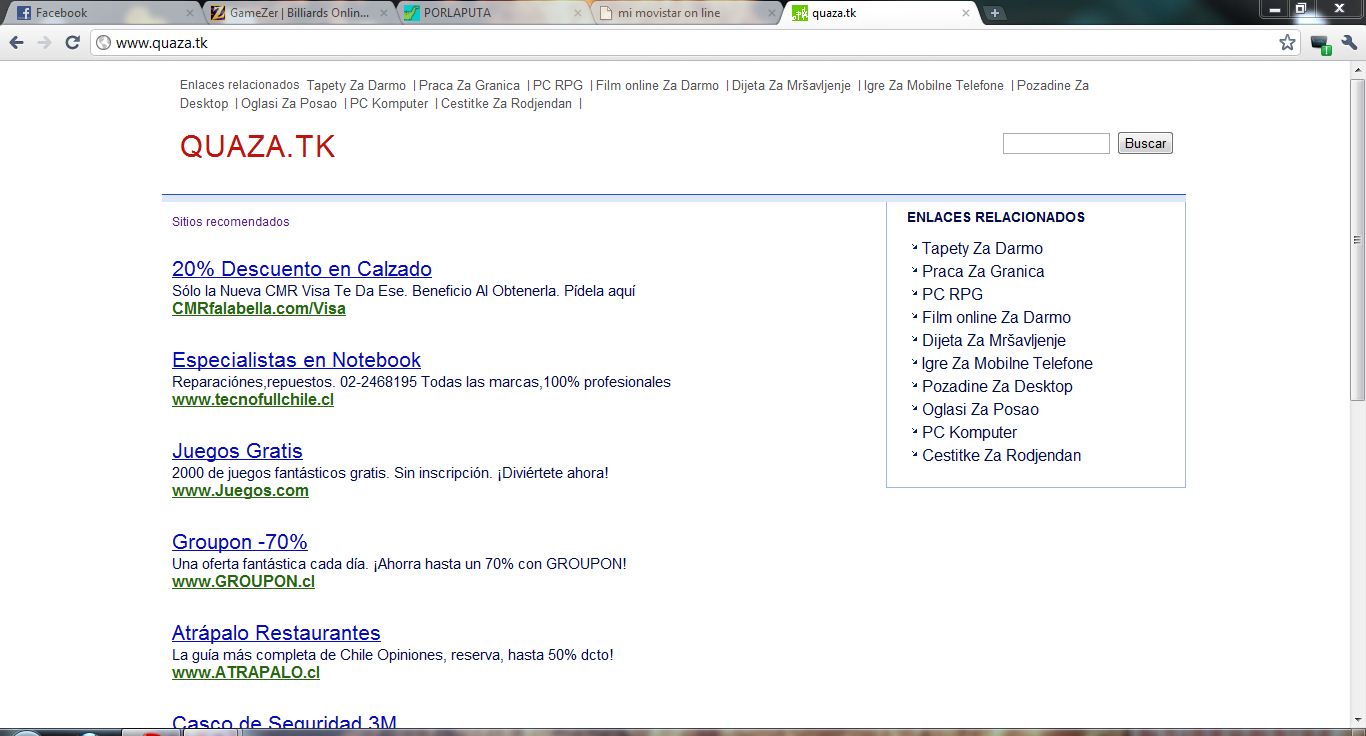Image resolution: width=1366 pixels, height=736 pixels.
Task: Reload the quaza.tk page
Action: click(x=72, y=43)
